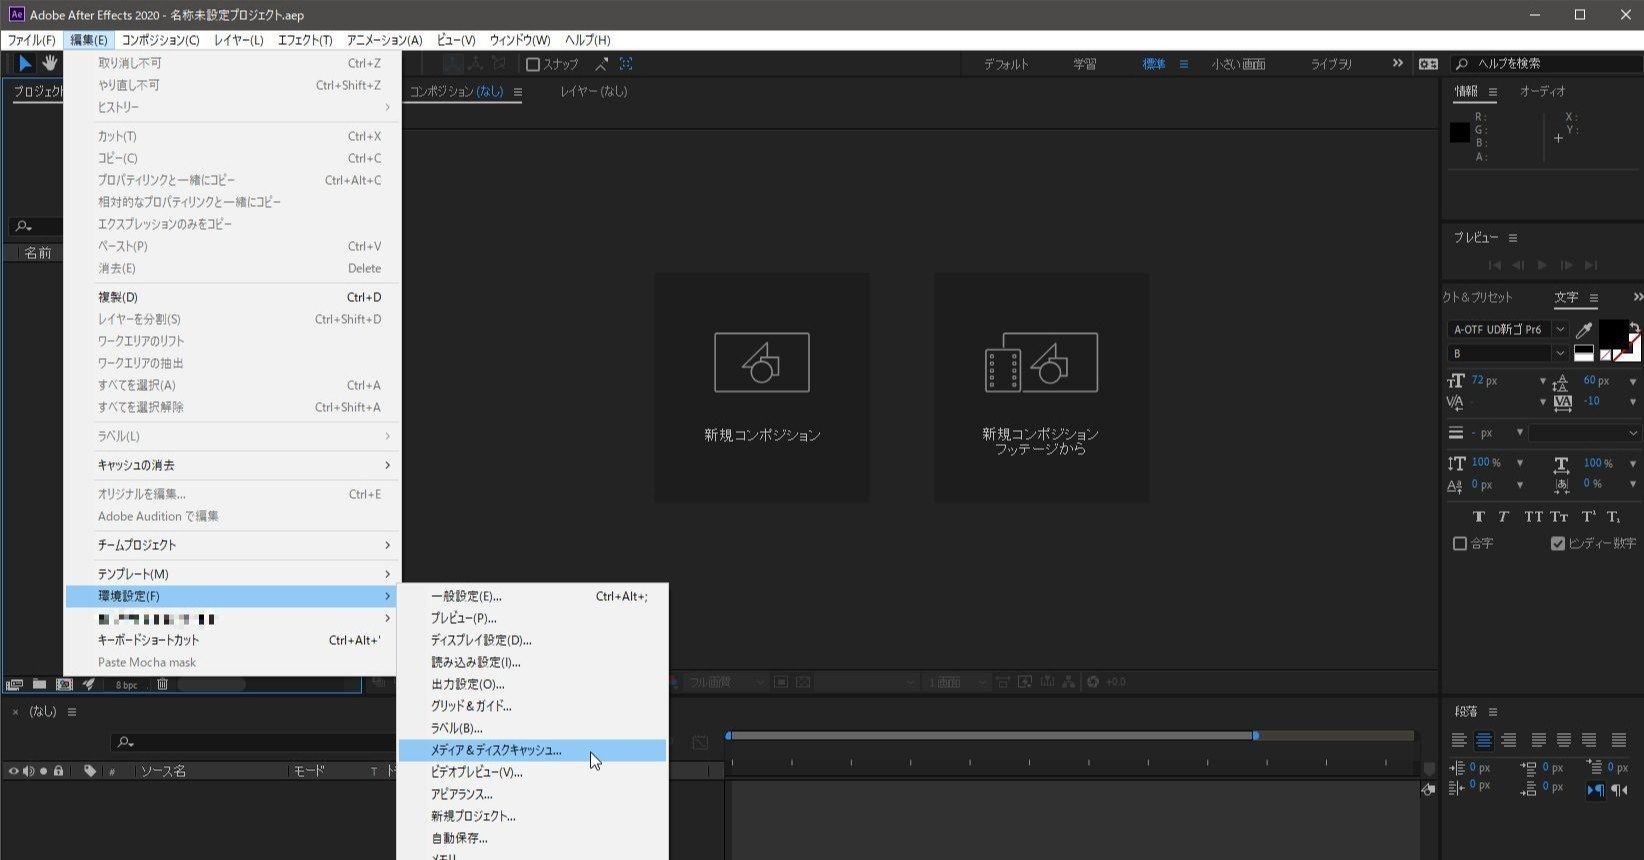Expand the workspace overflow chevron
This screenshot has height=860, width=1644.
point(1398,63)
